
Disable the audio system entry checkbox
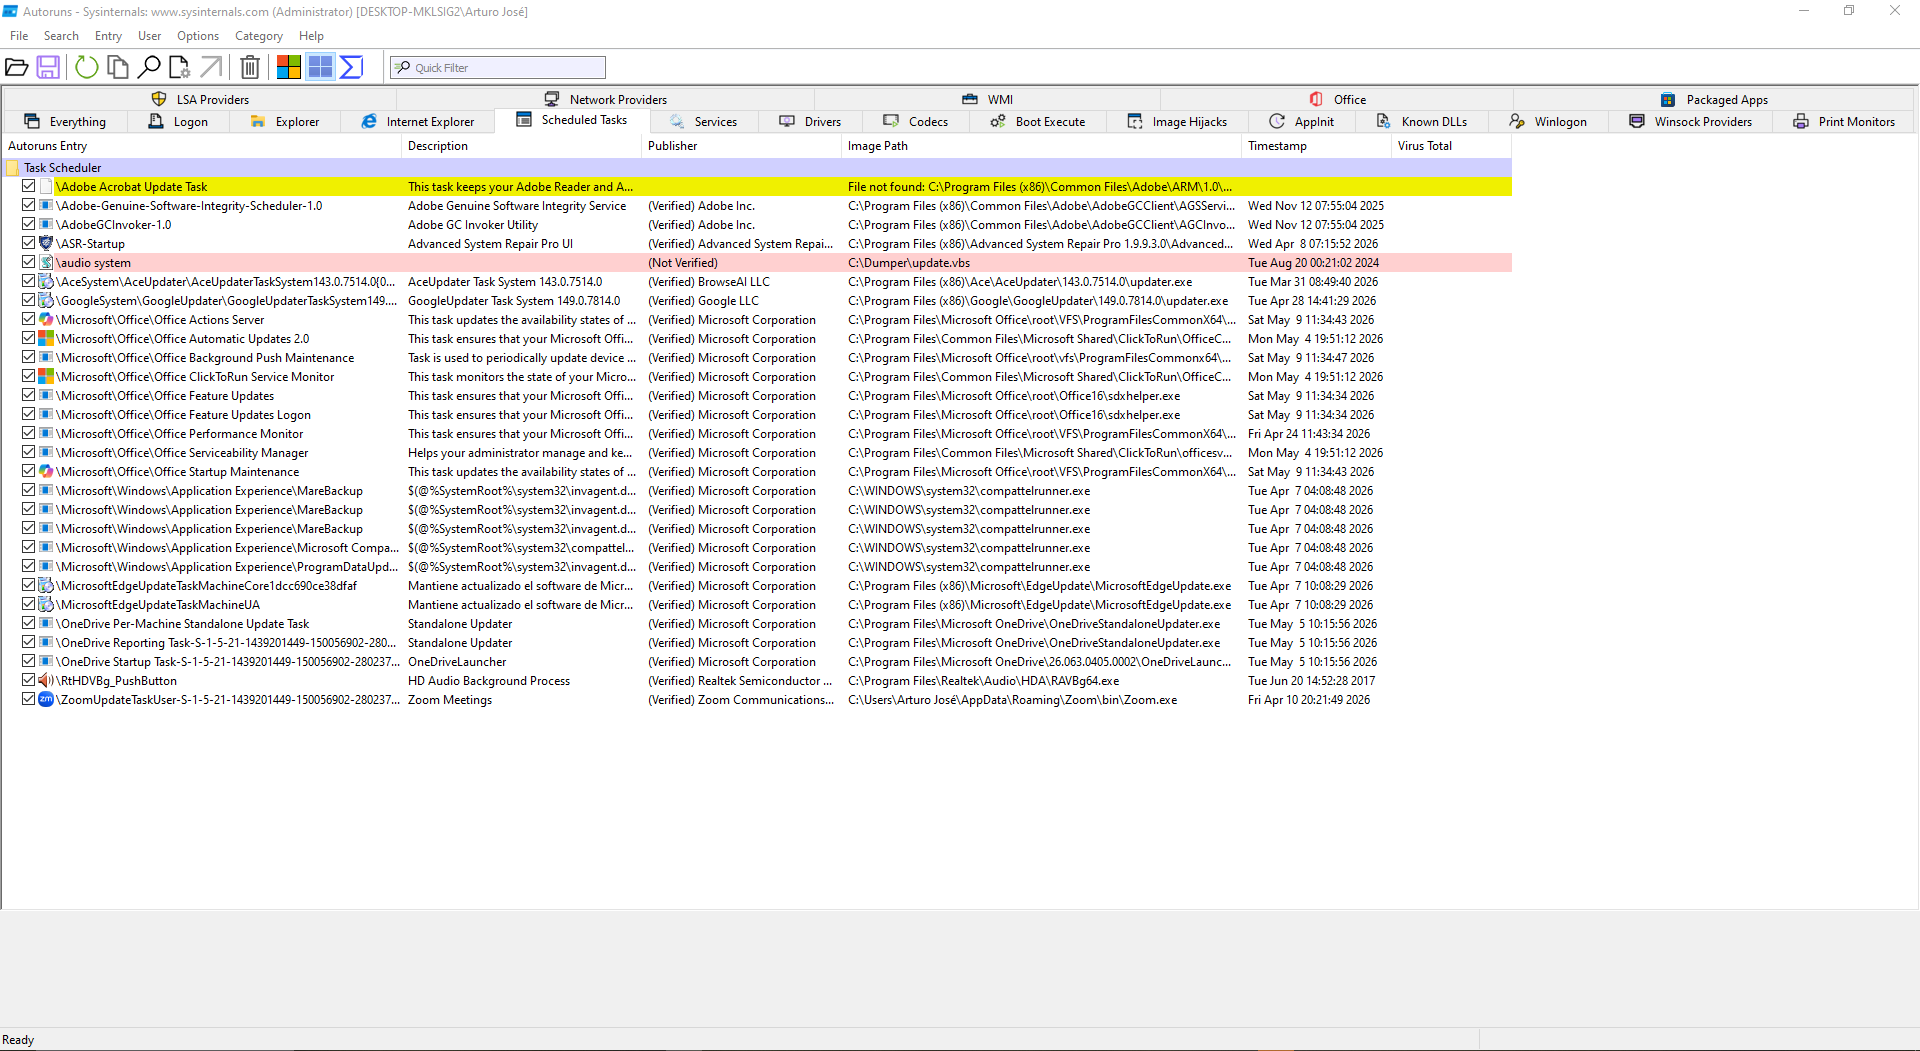coord(29,263)
